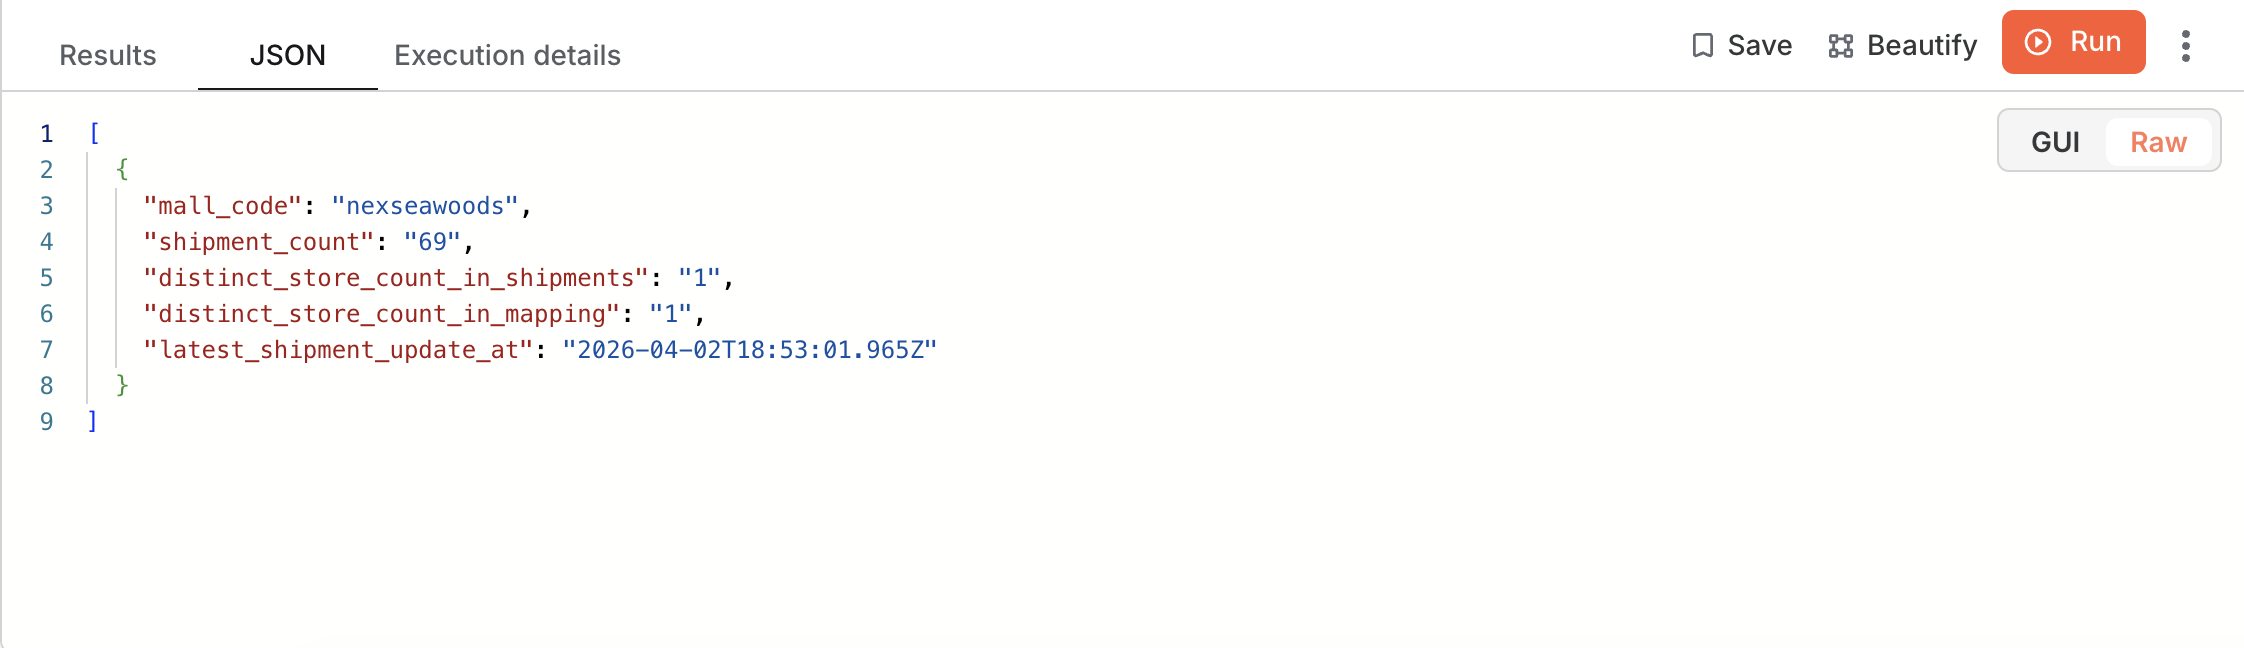Open the Execution details tab
Image resolution: width=2244 pixels, height=648 pixels.
[x=508, y=55]
